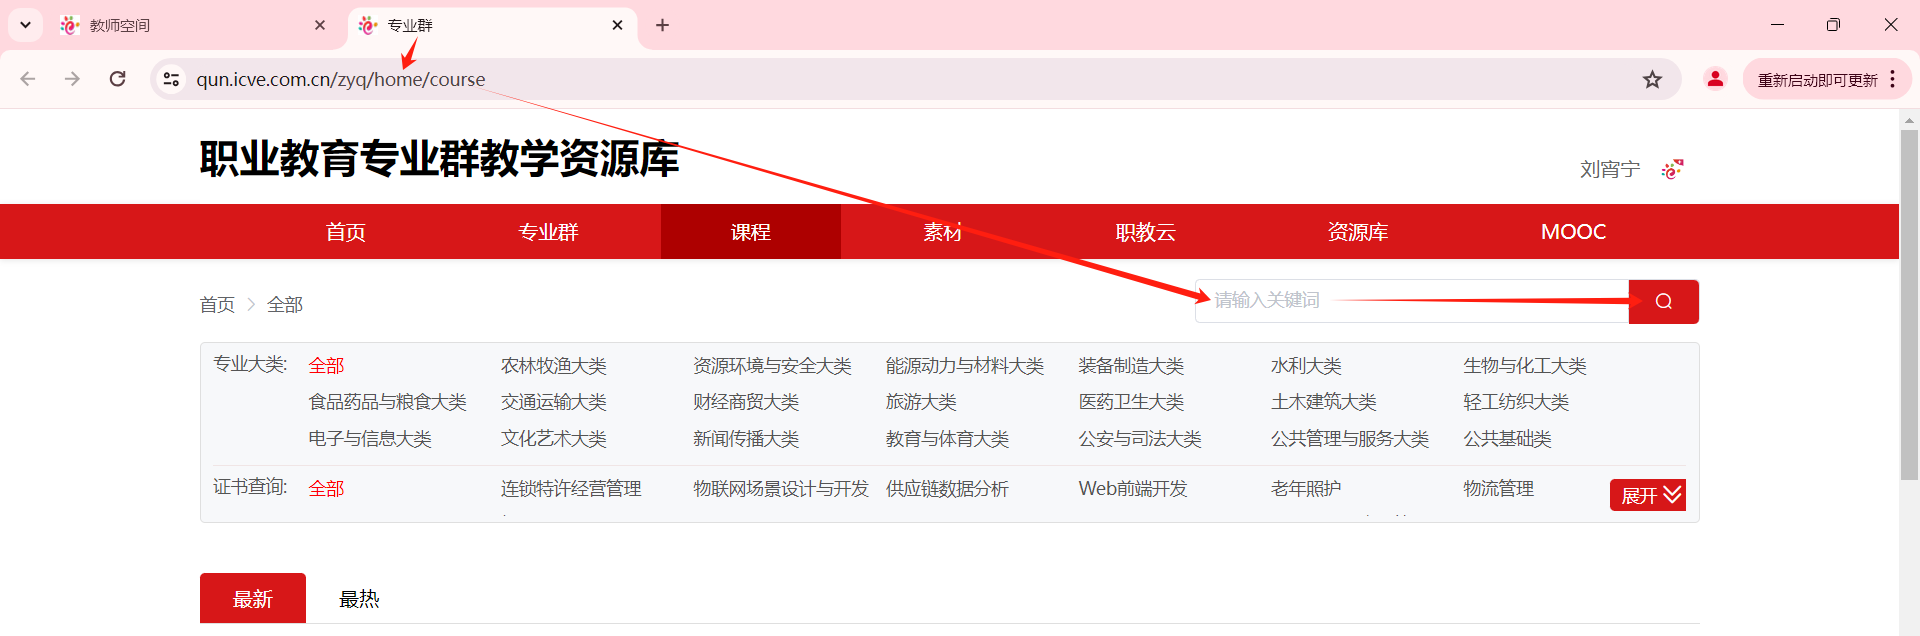
Task: Click the site information icon in address bar
Action: coord(172,79)
